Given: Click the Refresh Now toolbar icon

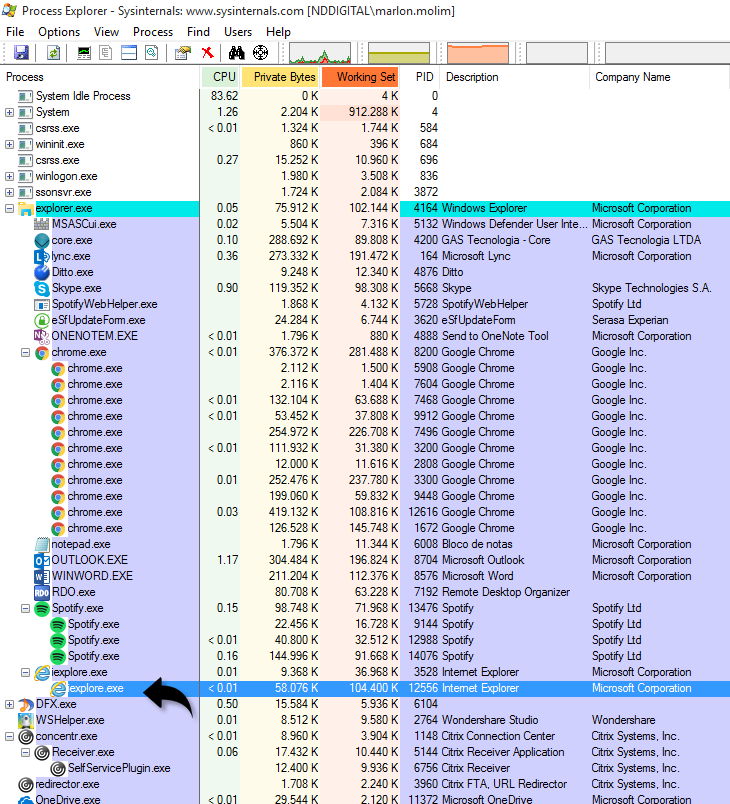Looking at the screenshot, I should tap(53, 52).
